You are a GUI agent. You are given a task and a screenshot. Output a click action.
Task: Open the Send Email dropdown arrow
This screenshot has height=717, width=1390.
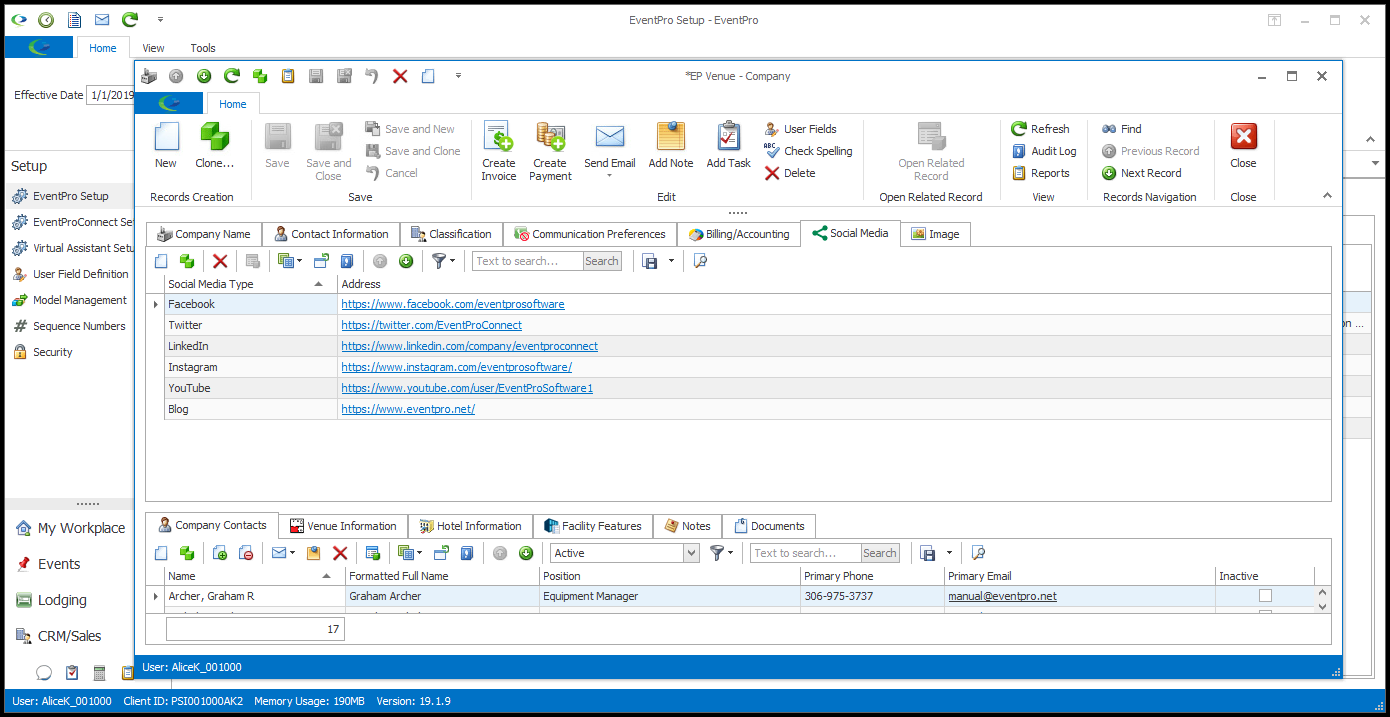pyautogui.click(x=609, y=177)
